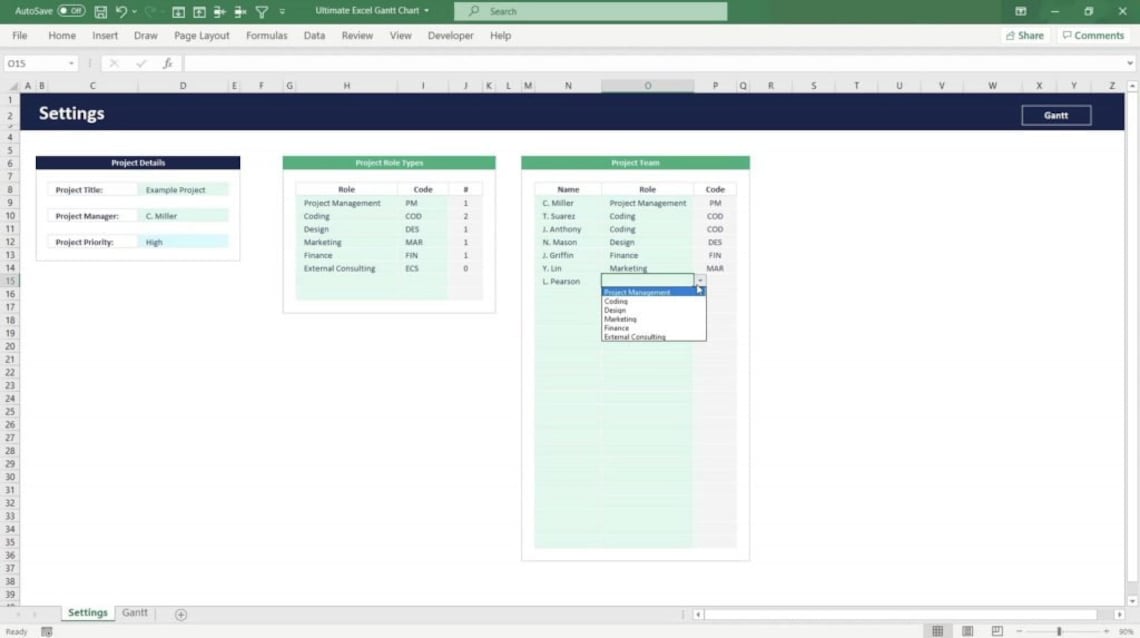
Task: Open the Developer ribbon tab
Action: pyautogui.click(x=450, y=35)
